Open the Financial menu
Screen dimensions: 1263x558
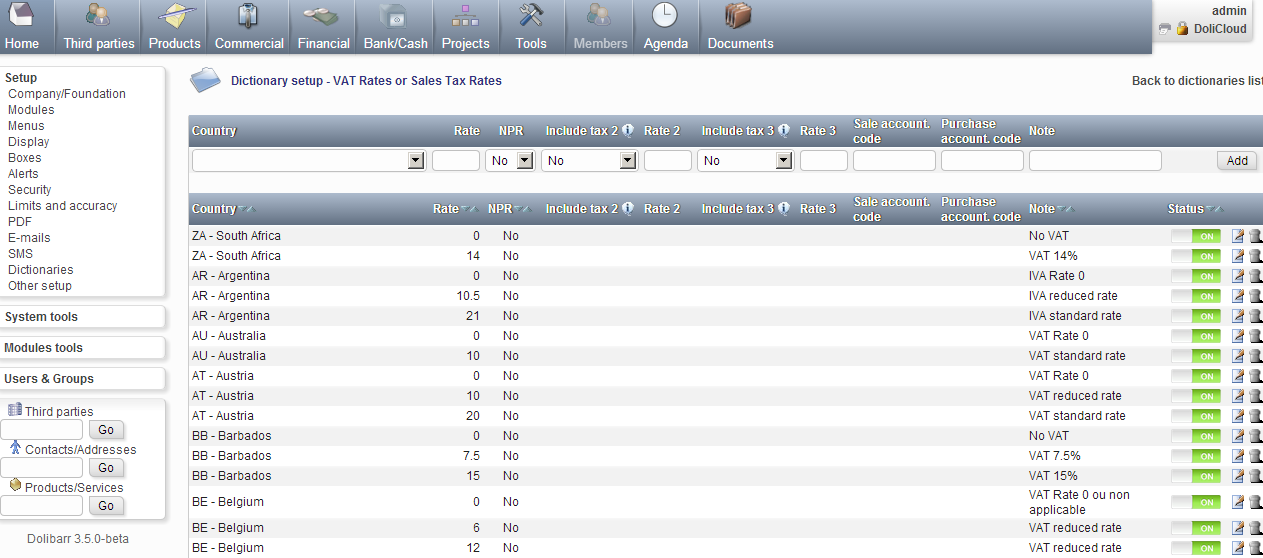(x=323, y=27)
